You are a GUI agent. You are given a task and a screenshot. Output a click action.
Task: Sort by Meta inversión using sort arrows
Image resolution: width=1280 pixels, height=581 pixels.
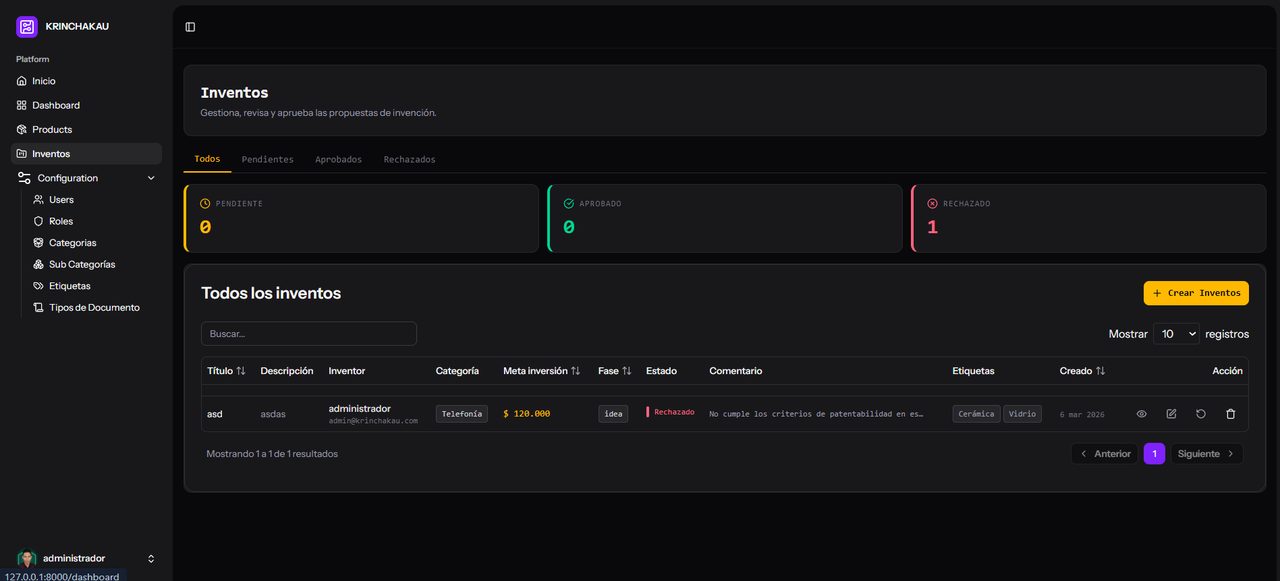(576, 371)
